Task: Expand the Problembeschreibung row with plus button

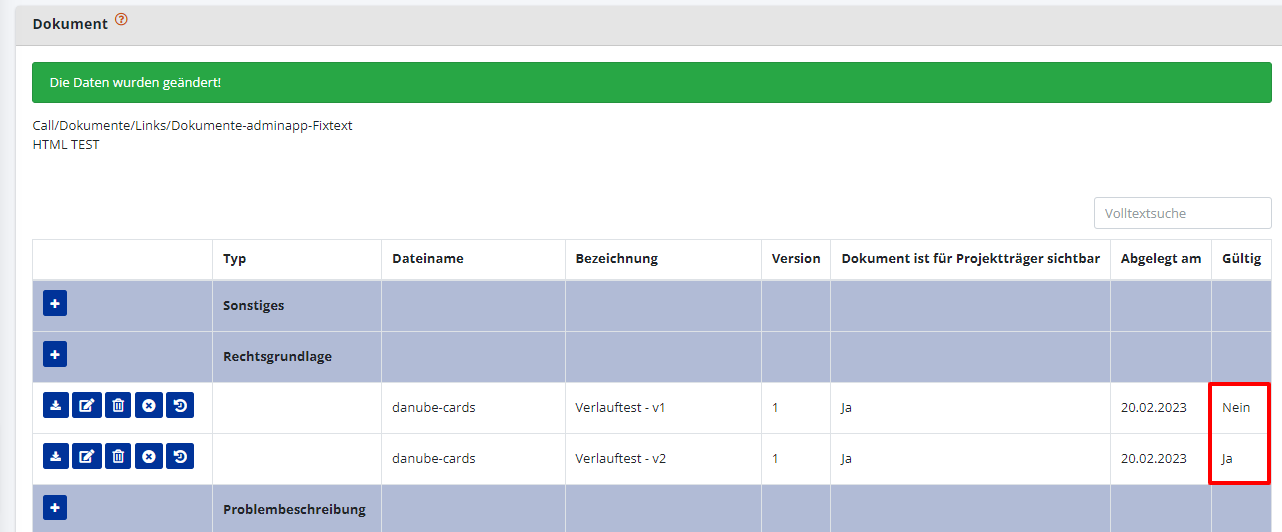Action: point(55,508)
